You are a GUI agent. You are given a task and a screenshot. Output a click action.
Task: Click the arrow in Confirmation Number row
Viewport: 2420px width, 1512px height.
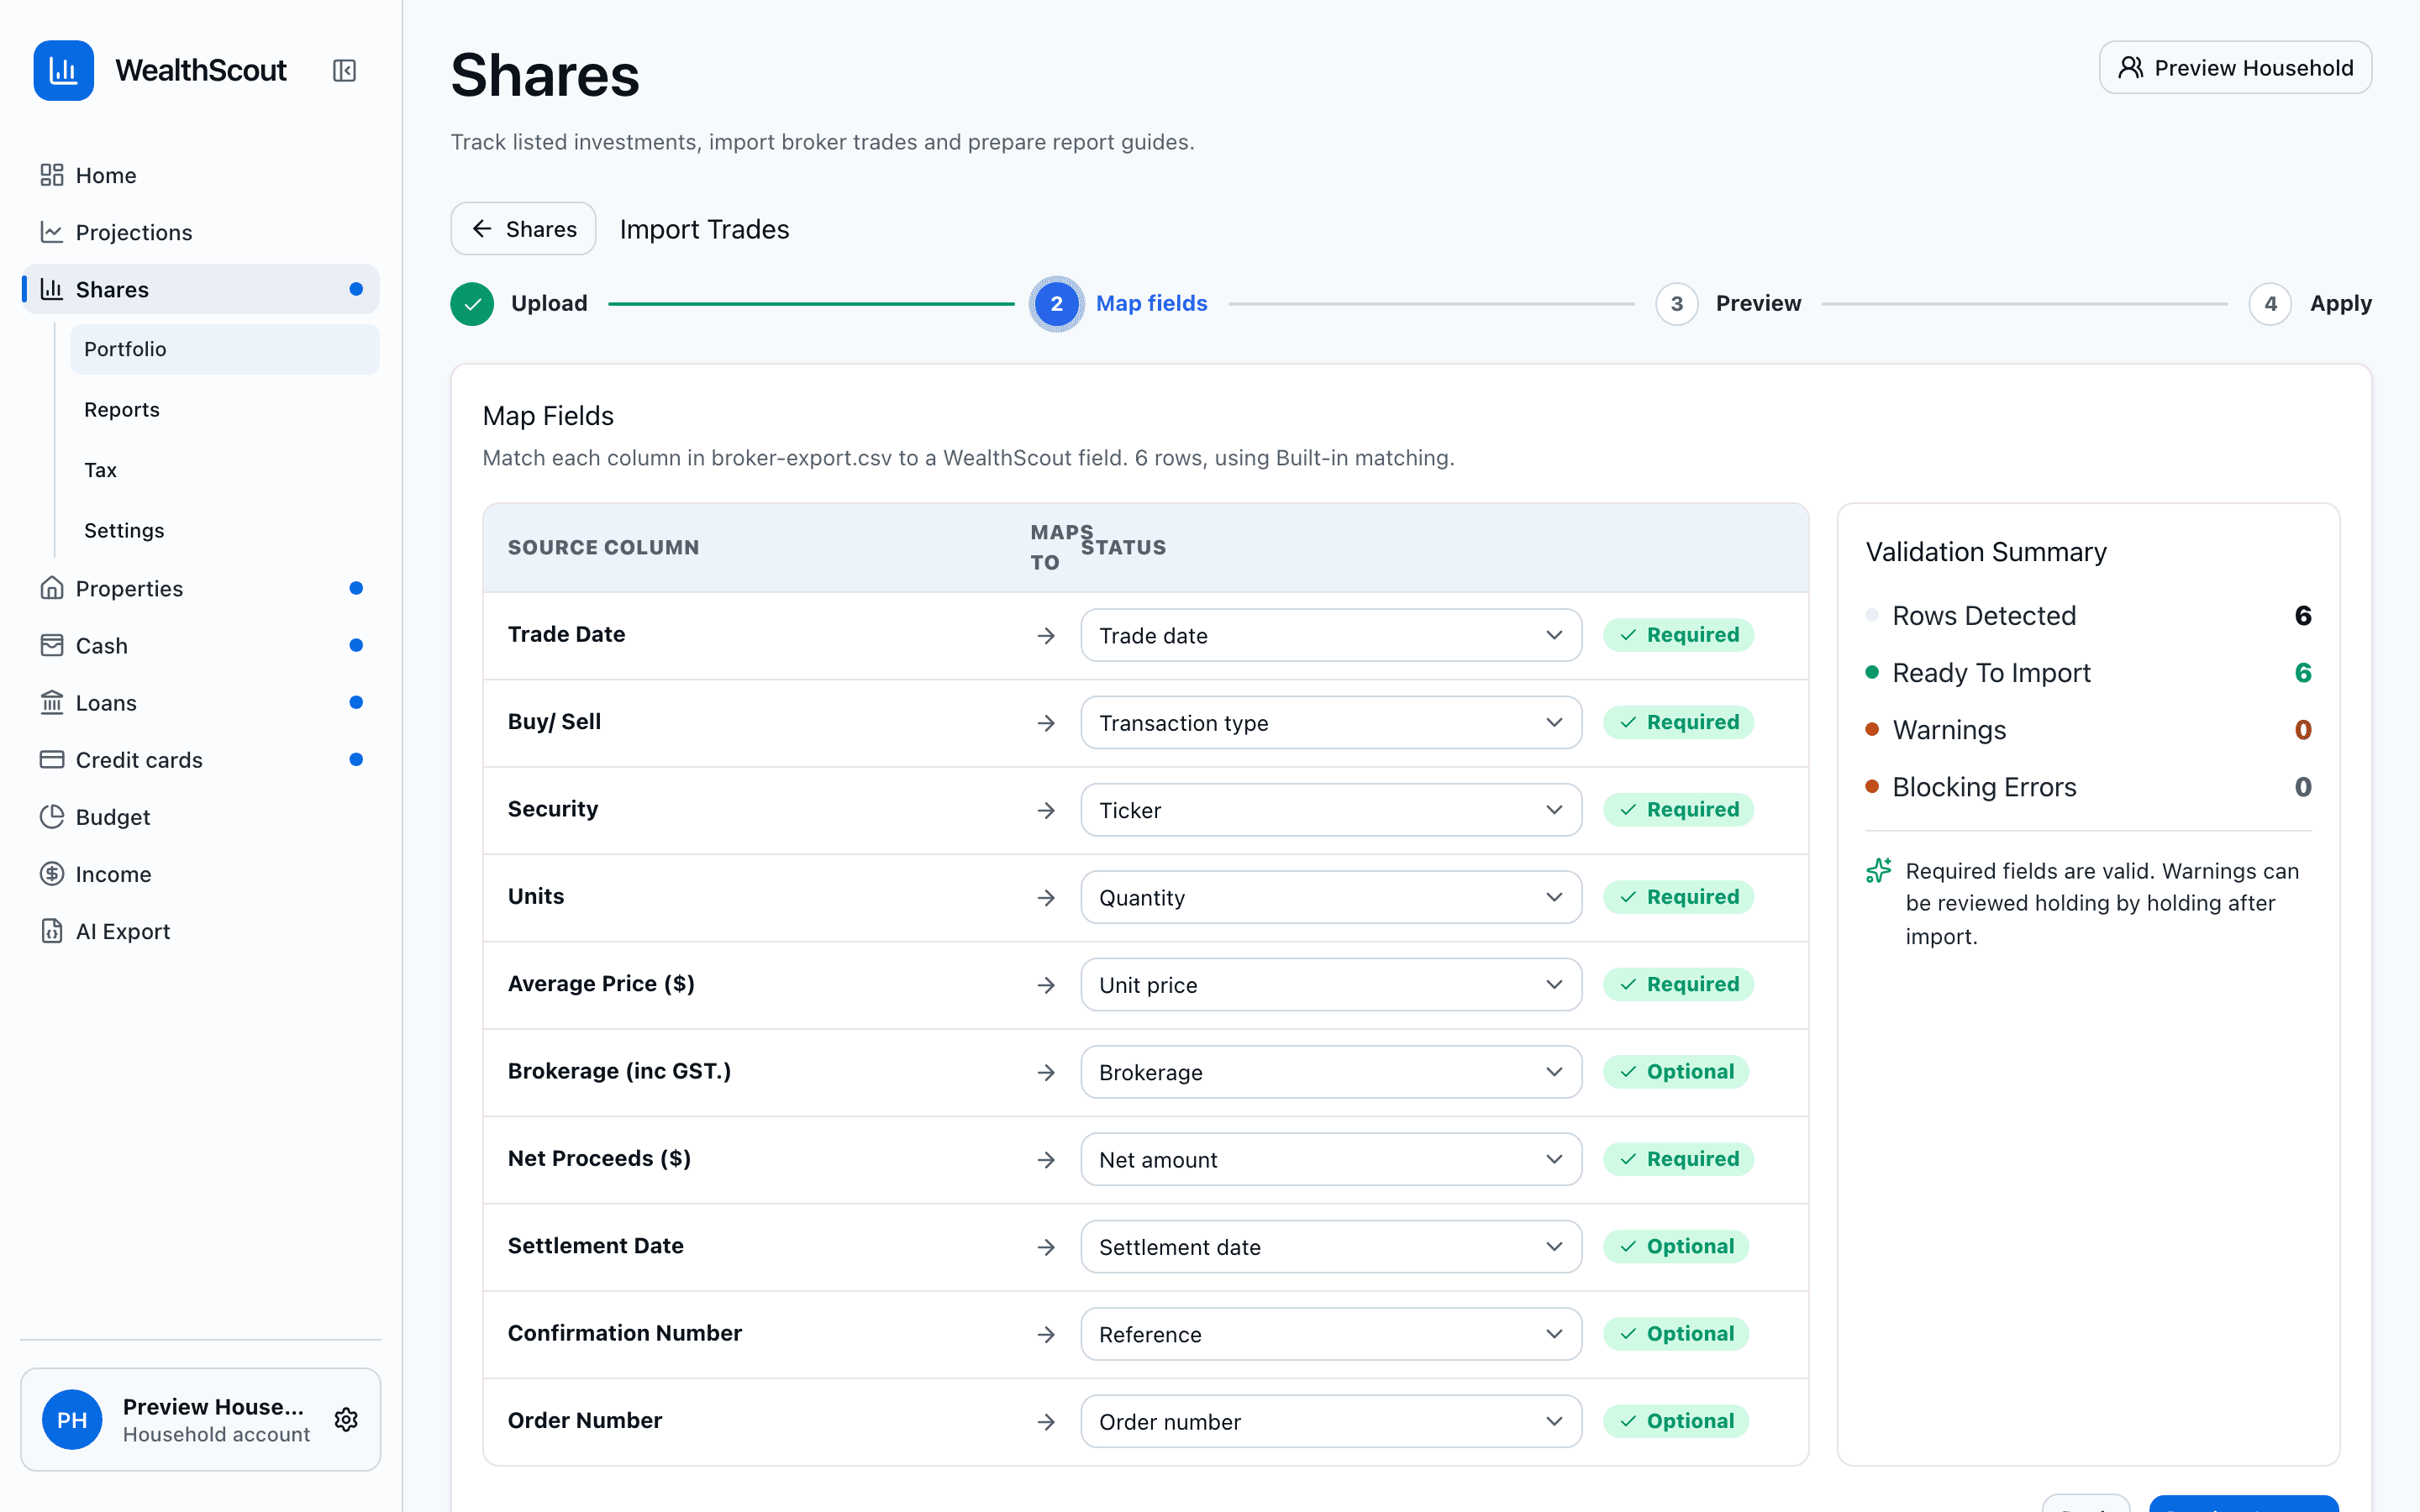1046,1334
